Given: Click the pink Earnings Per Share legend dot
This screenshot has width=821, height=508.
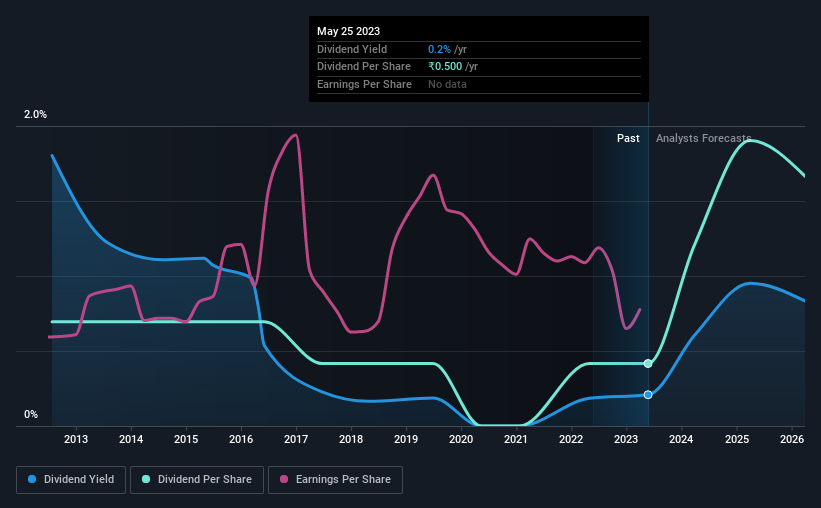Looking at the screenshot, I should tap(284, 479).
